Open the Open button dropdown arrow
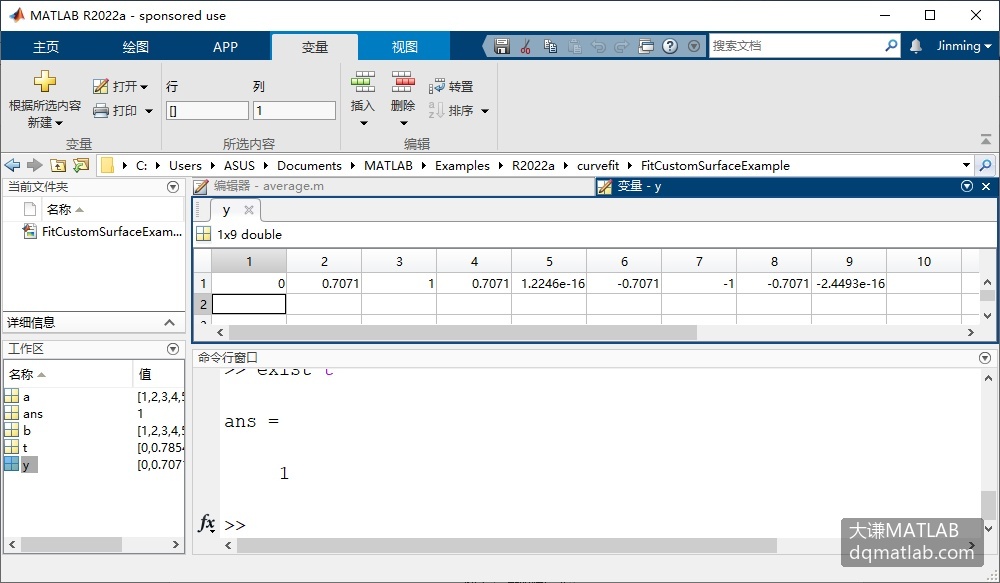This screenshot has width=1000, height=583. 143,87
